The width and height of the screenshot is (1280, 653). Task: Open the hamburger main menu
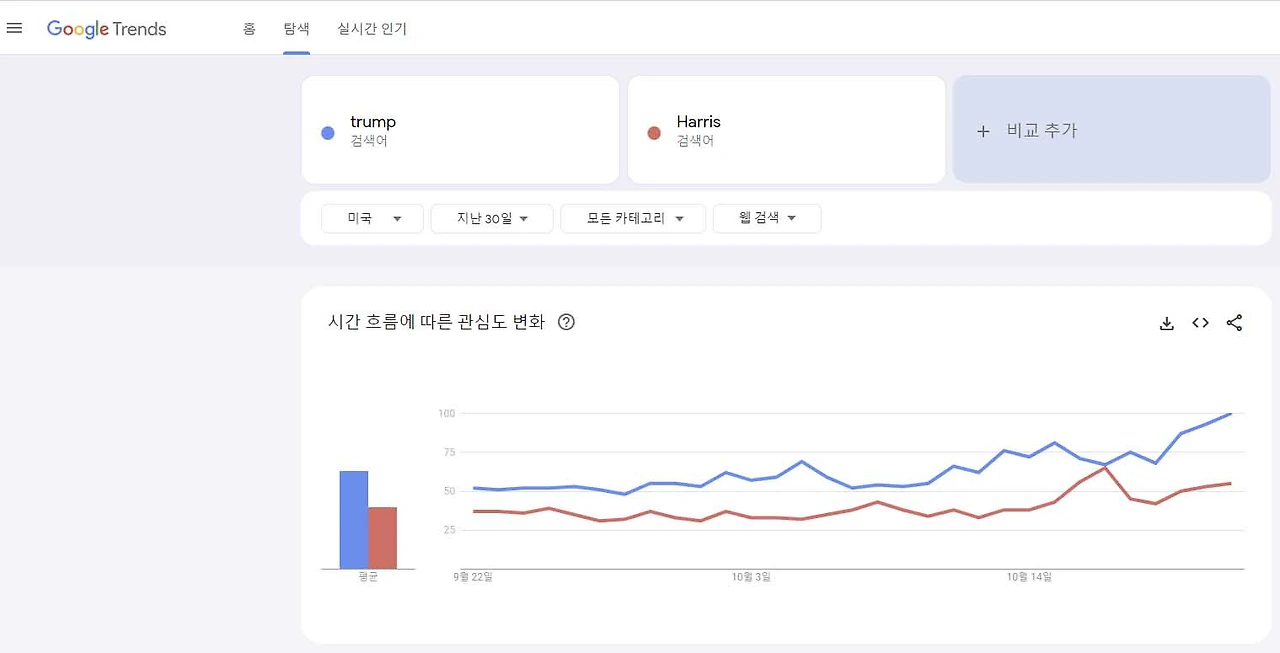14,28
